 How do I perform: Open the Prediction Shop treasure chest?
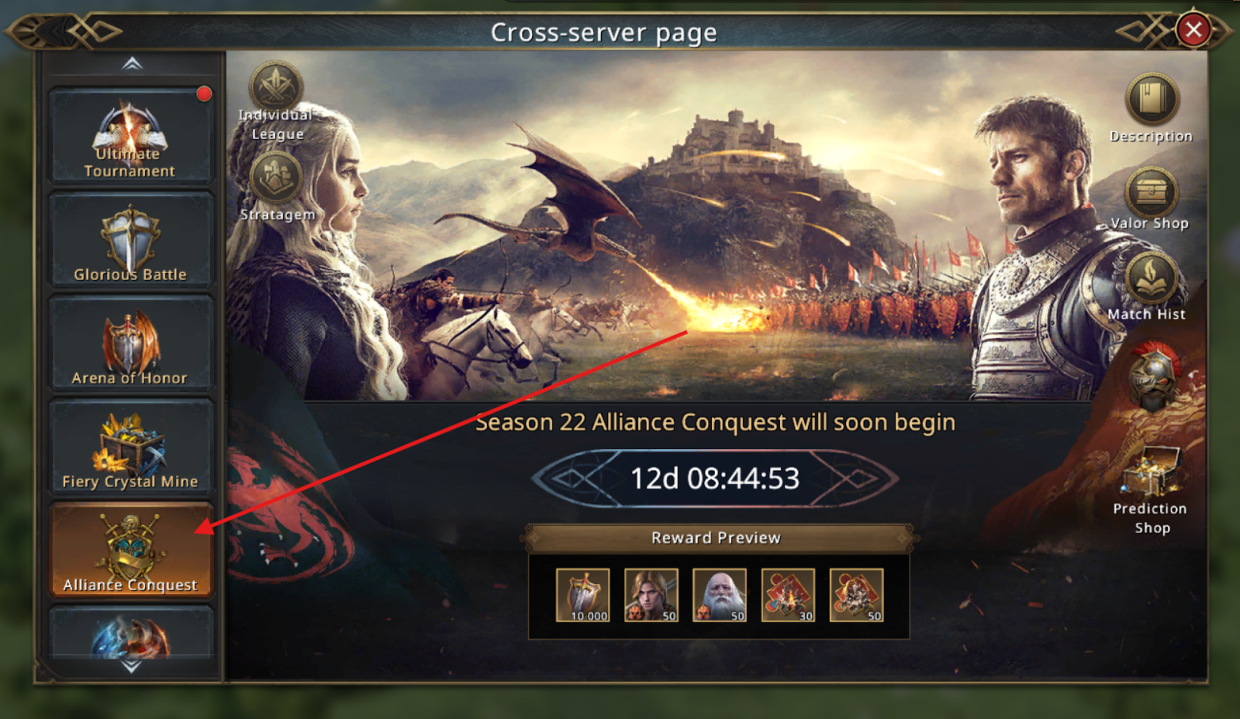tap(1152, 472)
